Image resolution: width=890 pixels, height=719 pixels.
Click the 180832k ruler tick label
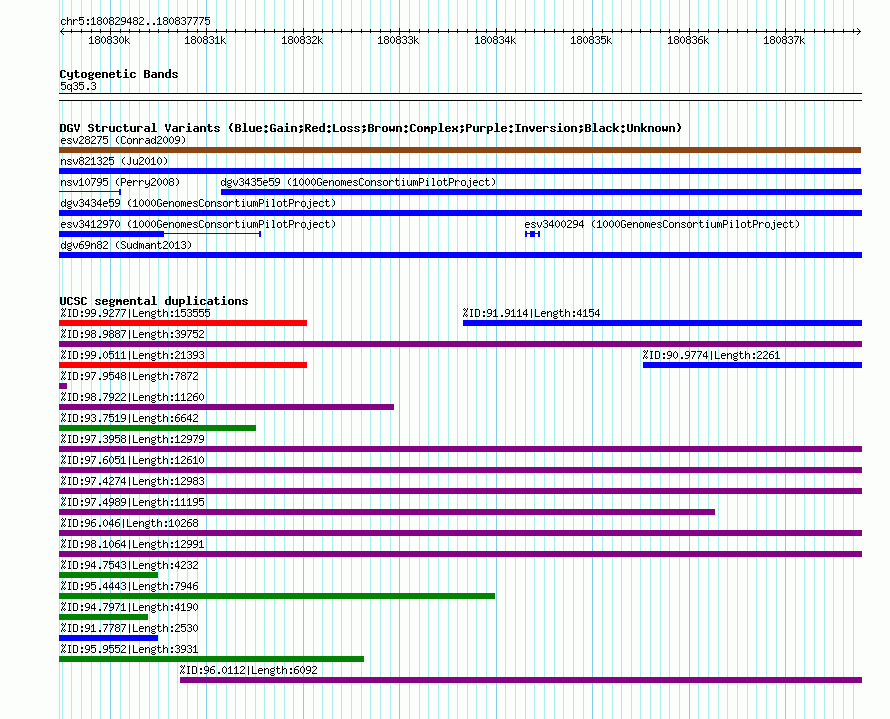click(302, 40)
